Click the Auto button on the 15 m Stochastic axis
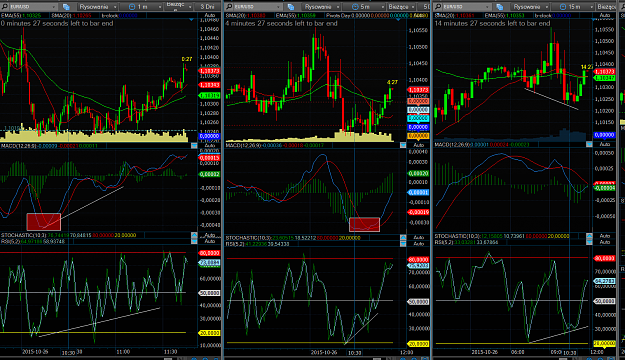The height and width of the screenshot is (360, 625). pyautogui.click(x=604, y=236)
